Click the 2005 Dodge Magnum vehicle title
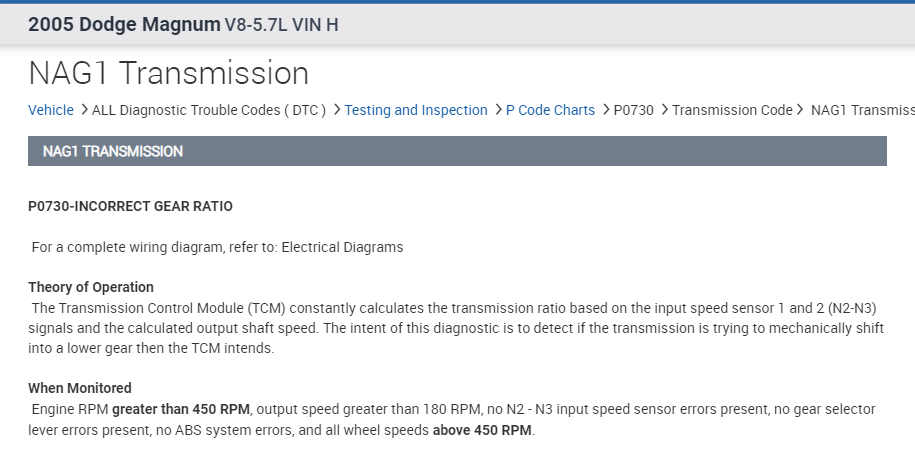 point(124,24)
